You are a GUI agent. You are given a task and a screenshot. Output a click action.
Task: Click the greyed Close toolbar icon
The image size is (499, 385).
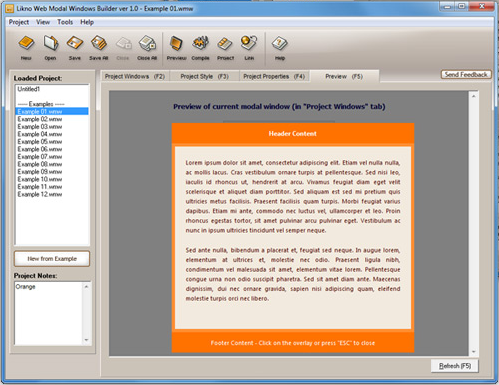point(123,48)
